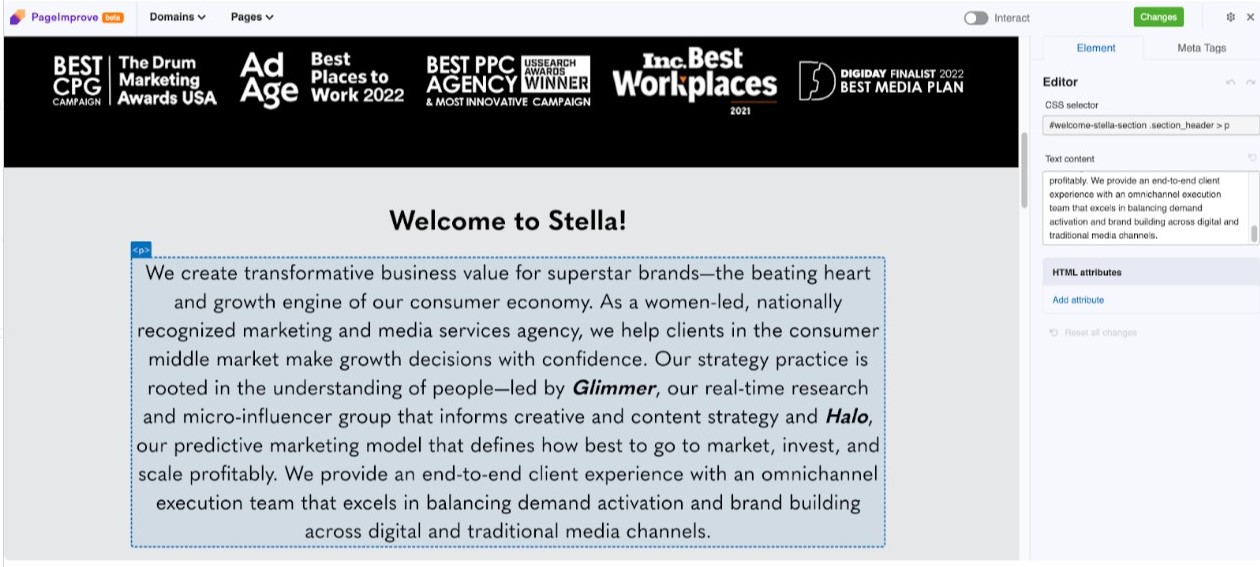Click the <p> element tag badge
This screenshot has width=1260, height=567.
pyautogui.click(x=141, y=249)
